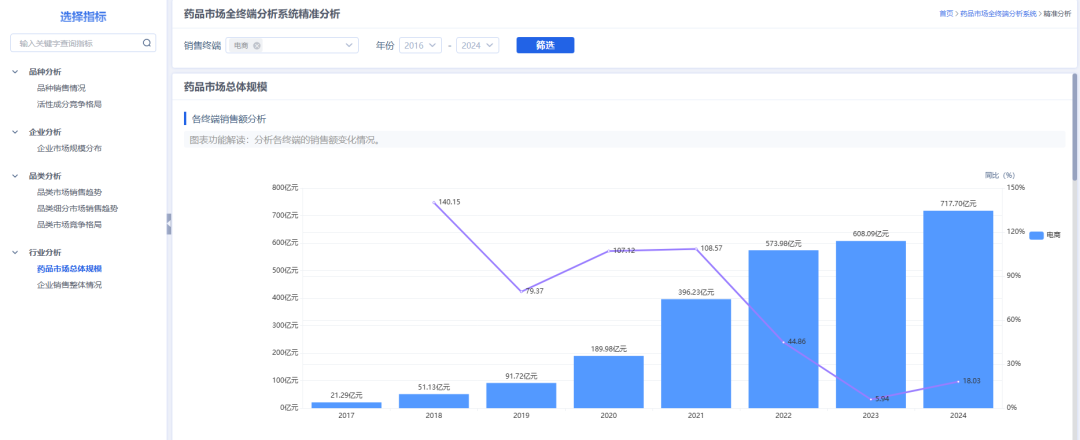Open 品类细分市场销售趋势 in the sidebar
Viewport: 1080px width, 440px height.
(x=78, y=208)
